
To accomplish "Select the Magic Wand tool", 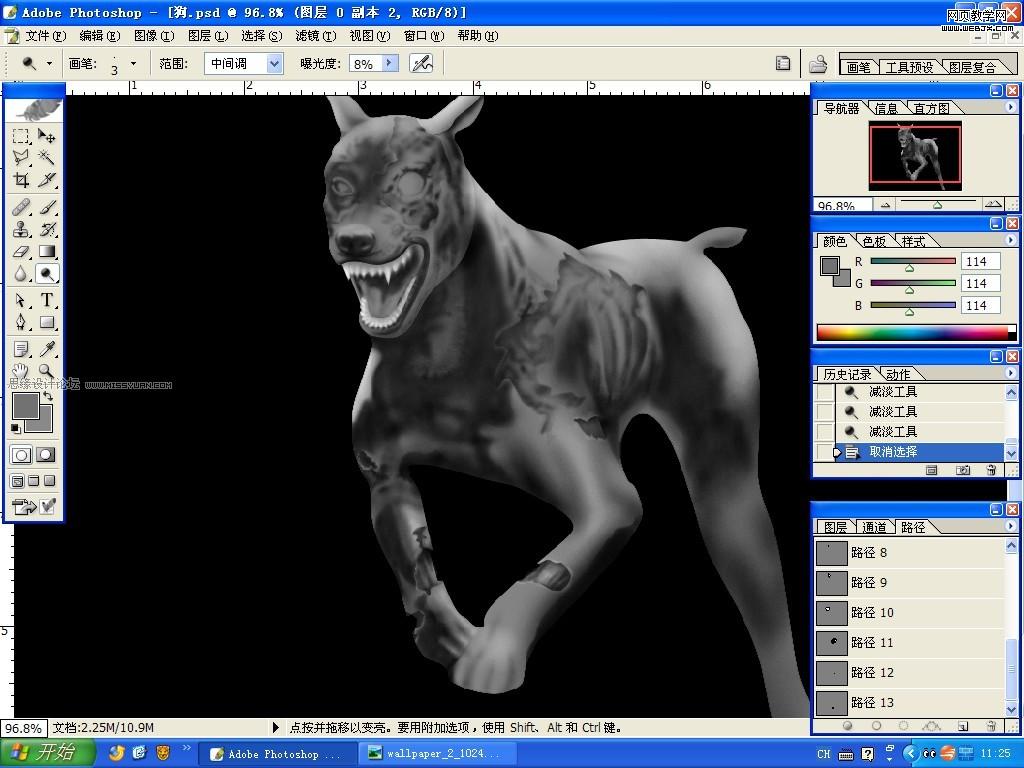I will [x=47, y=158].
